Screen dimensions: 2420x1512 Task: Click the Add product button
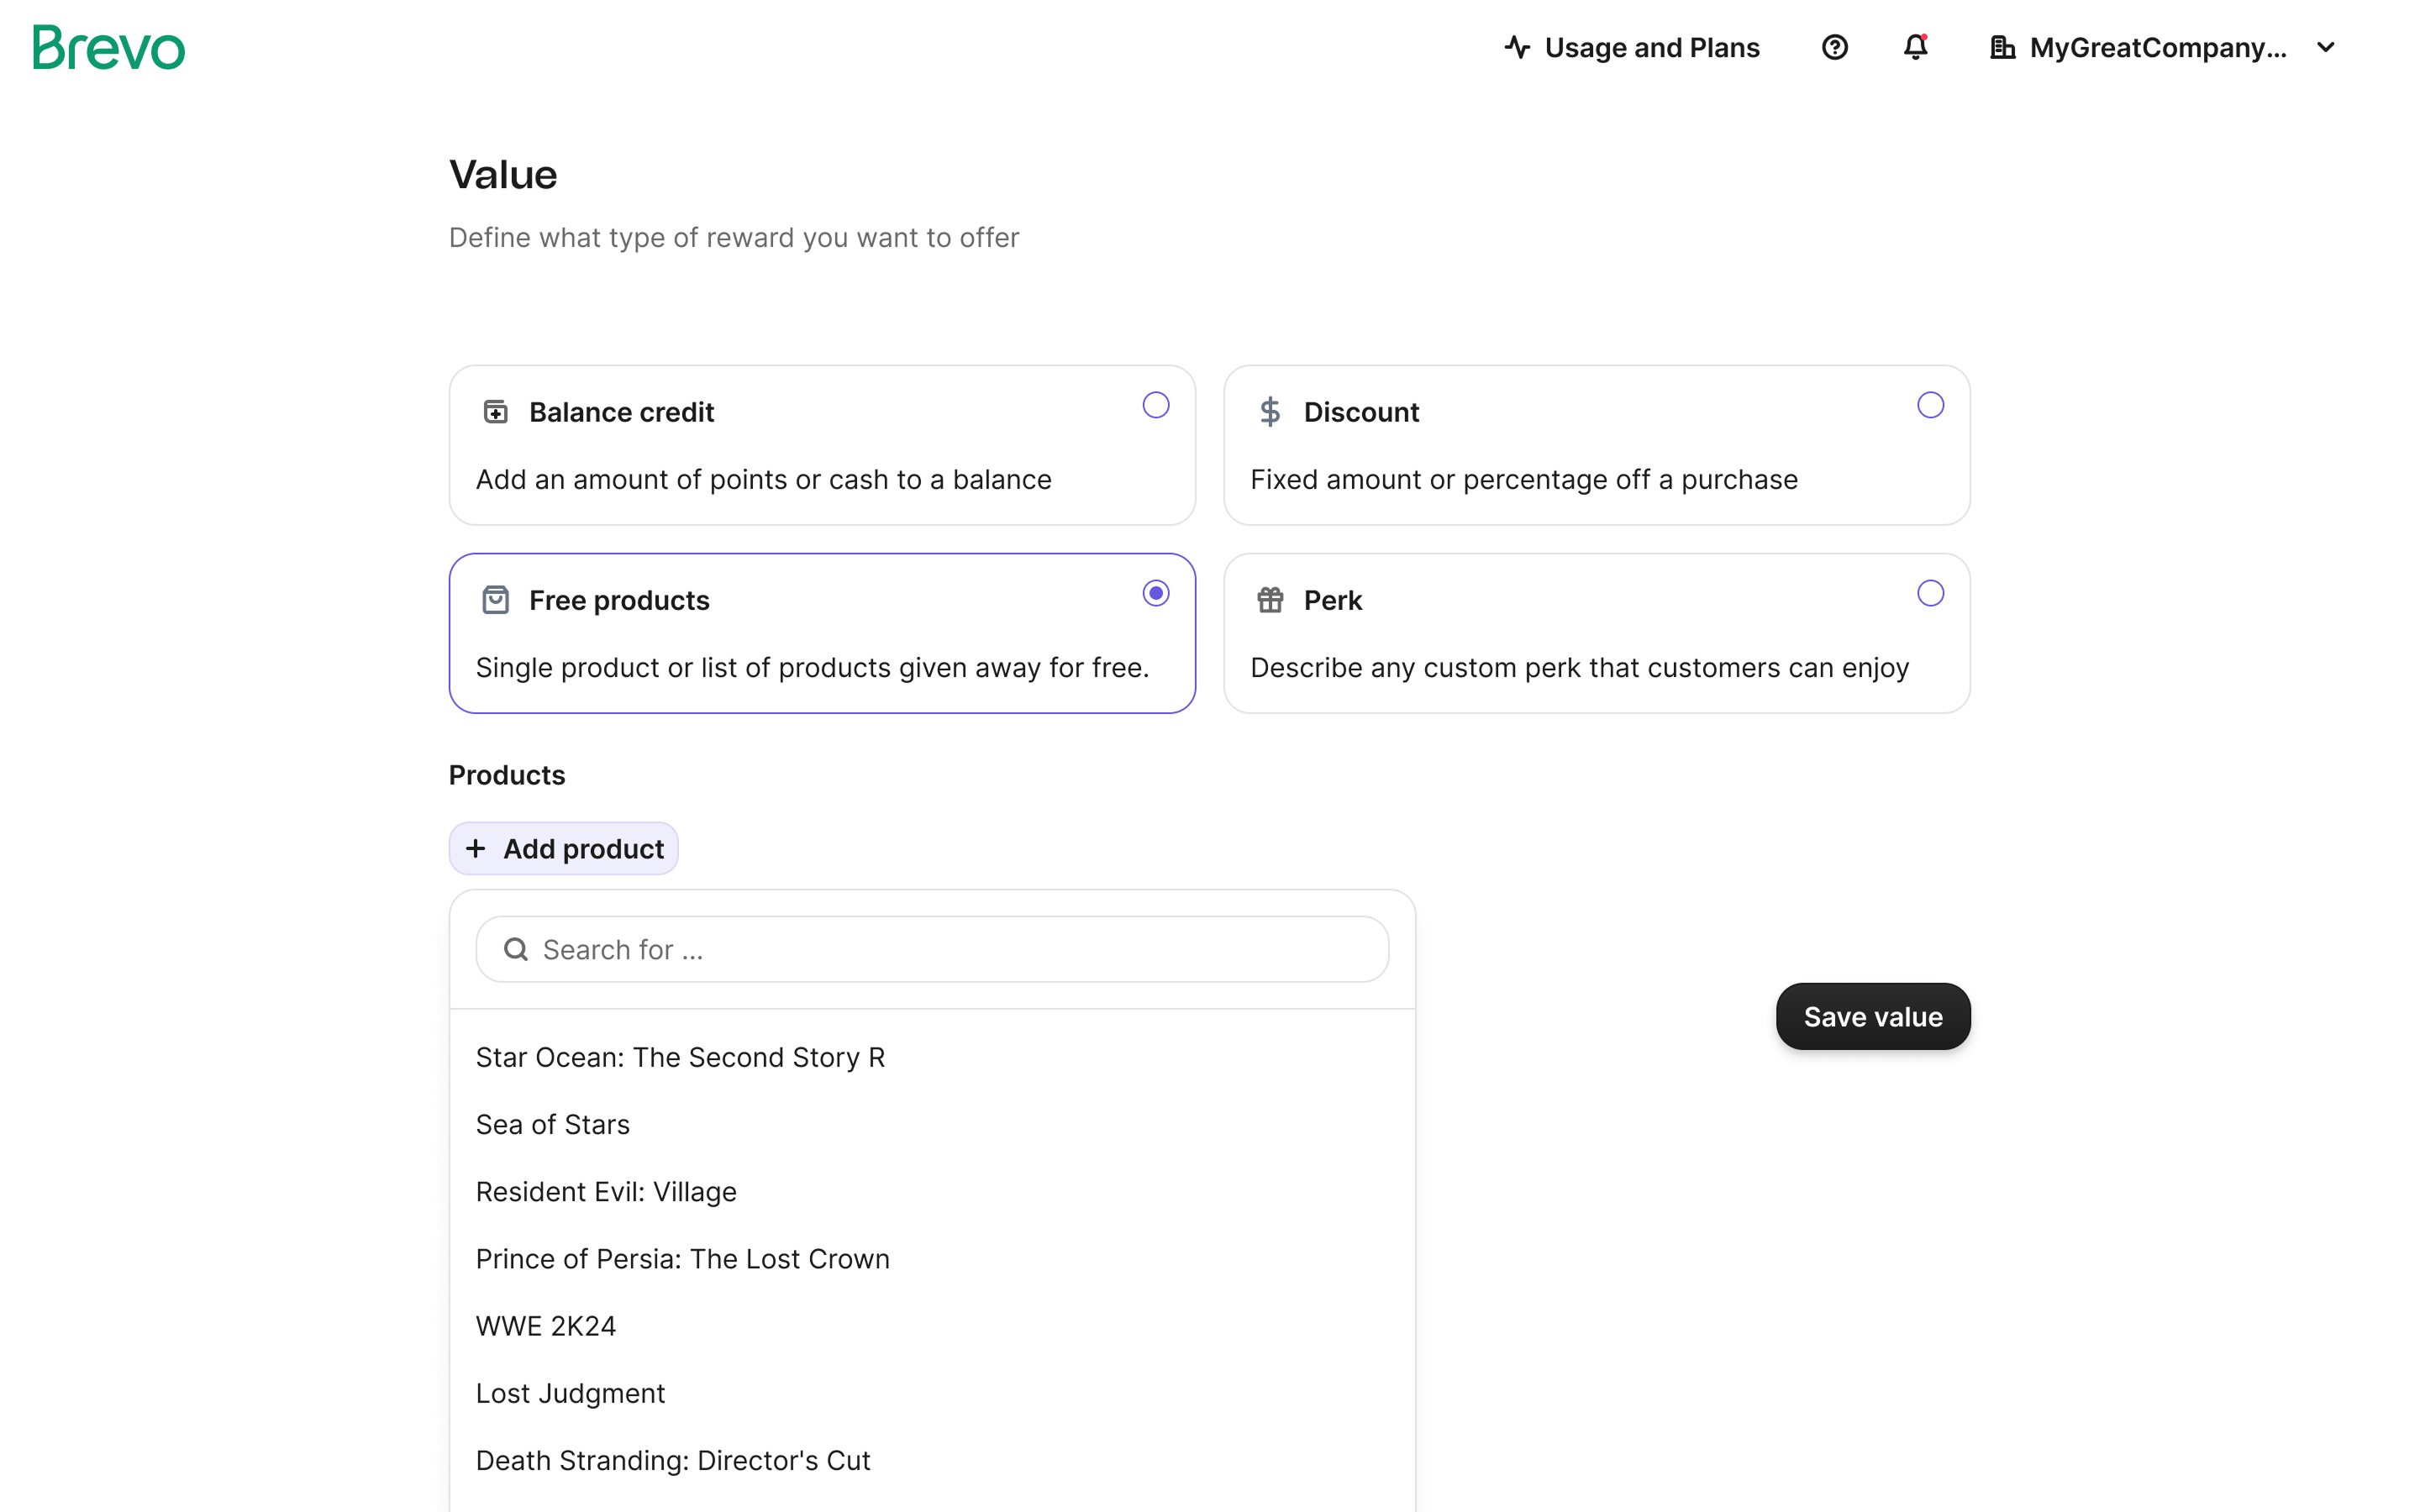[564, 848]
